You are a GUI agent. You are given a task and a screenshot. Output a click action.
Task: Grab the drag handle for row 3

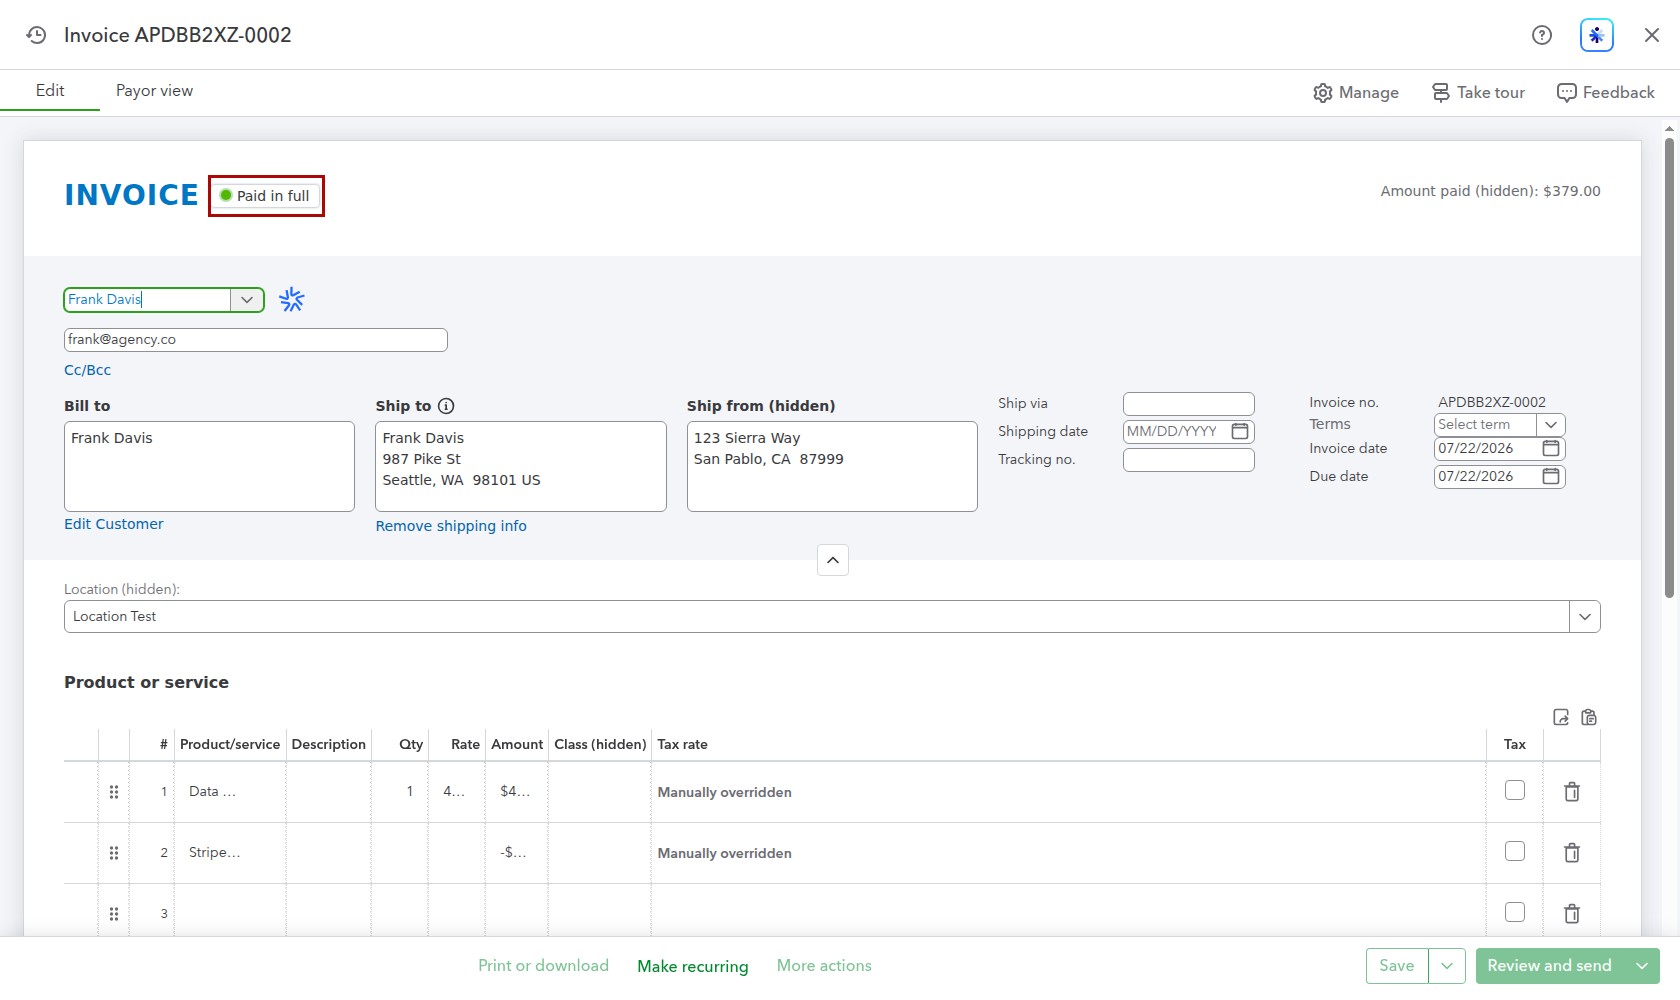point(114,914)
